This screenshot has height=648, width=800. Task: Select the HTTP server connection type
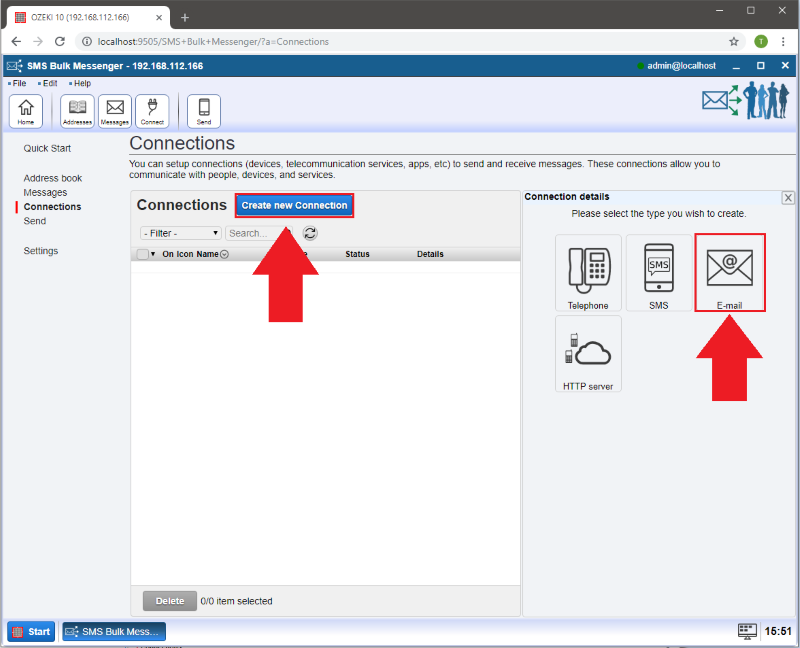[588, 354]
